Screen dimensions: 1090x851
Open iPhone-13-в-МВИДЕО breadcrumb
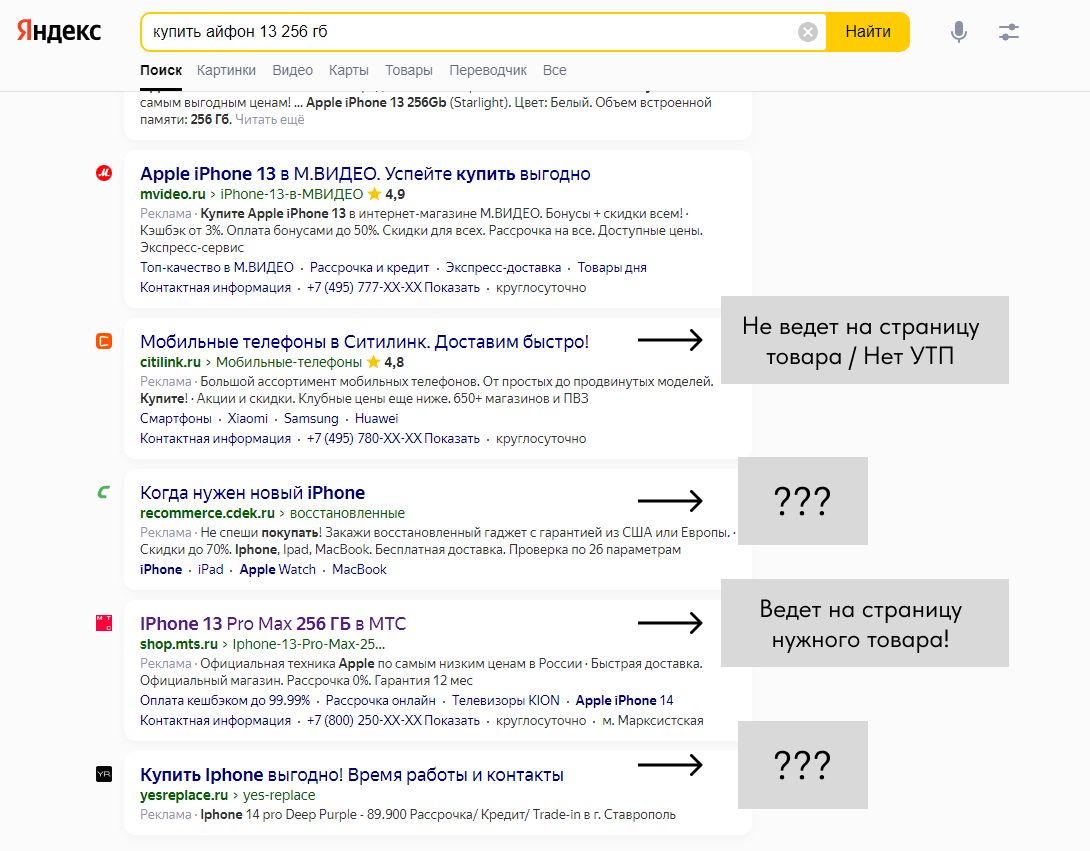click(x=292, y=194)
